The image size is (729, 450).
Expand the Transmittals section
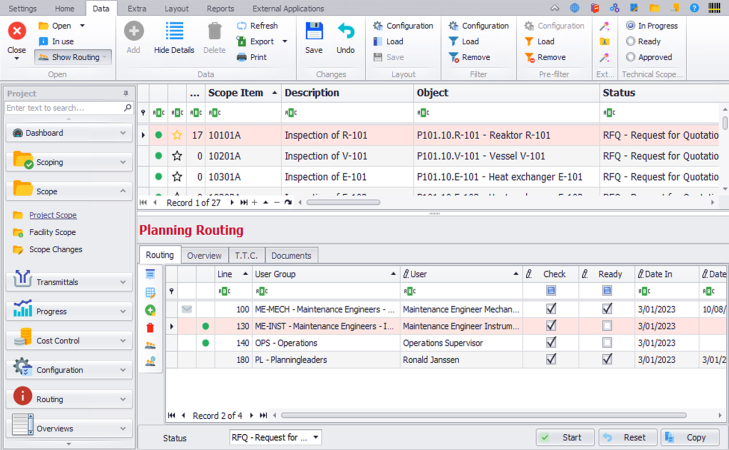click(x=69, y=282)
